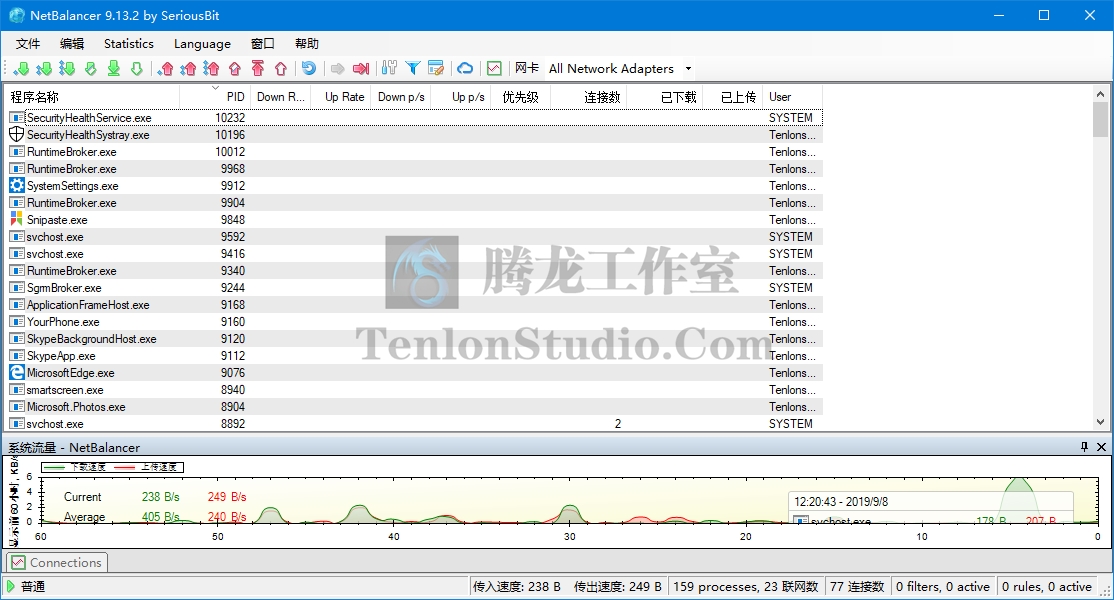This screenshot has height=600, width=1114.
Task: Select the SecurityHealthService.exe row
Action: [x=415, y=117]
